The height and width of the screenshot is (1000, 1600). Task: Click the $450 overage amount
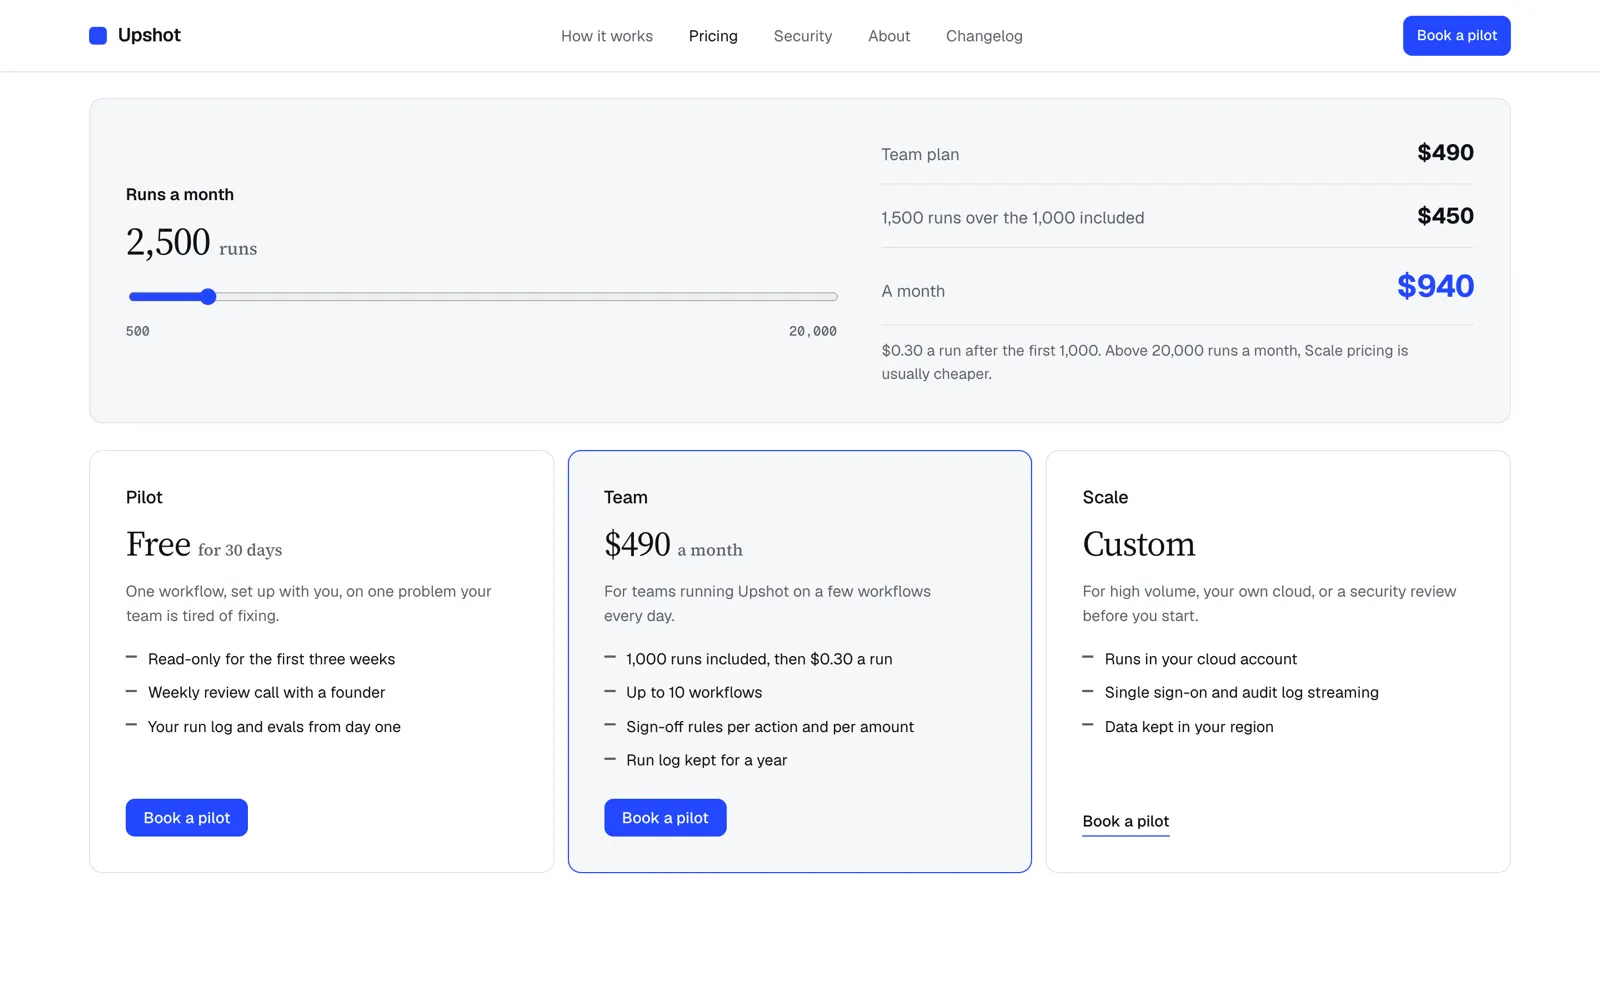[x=1445, y=216]
